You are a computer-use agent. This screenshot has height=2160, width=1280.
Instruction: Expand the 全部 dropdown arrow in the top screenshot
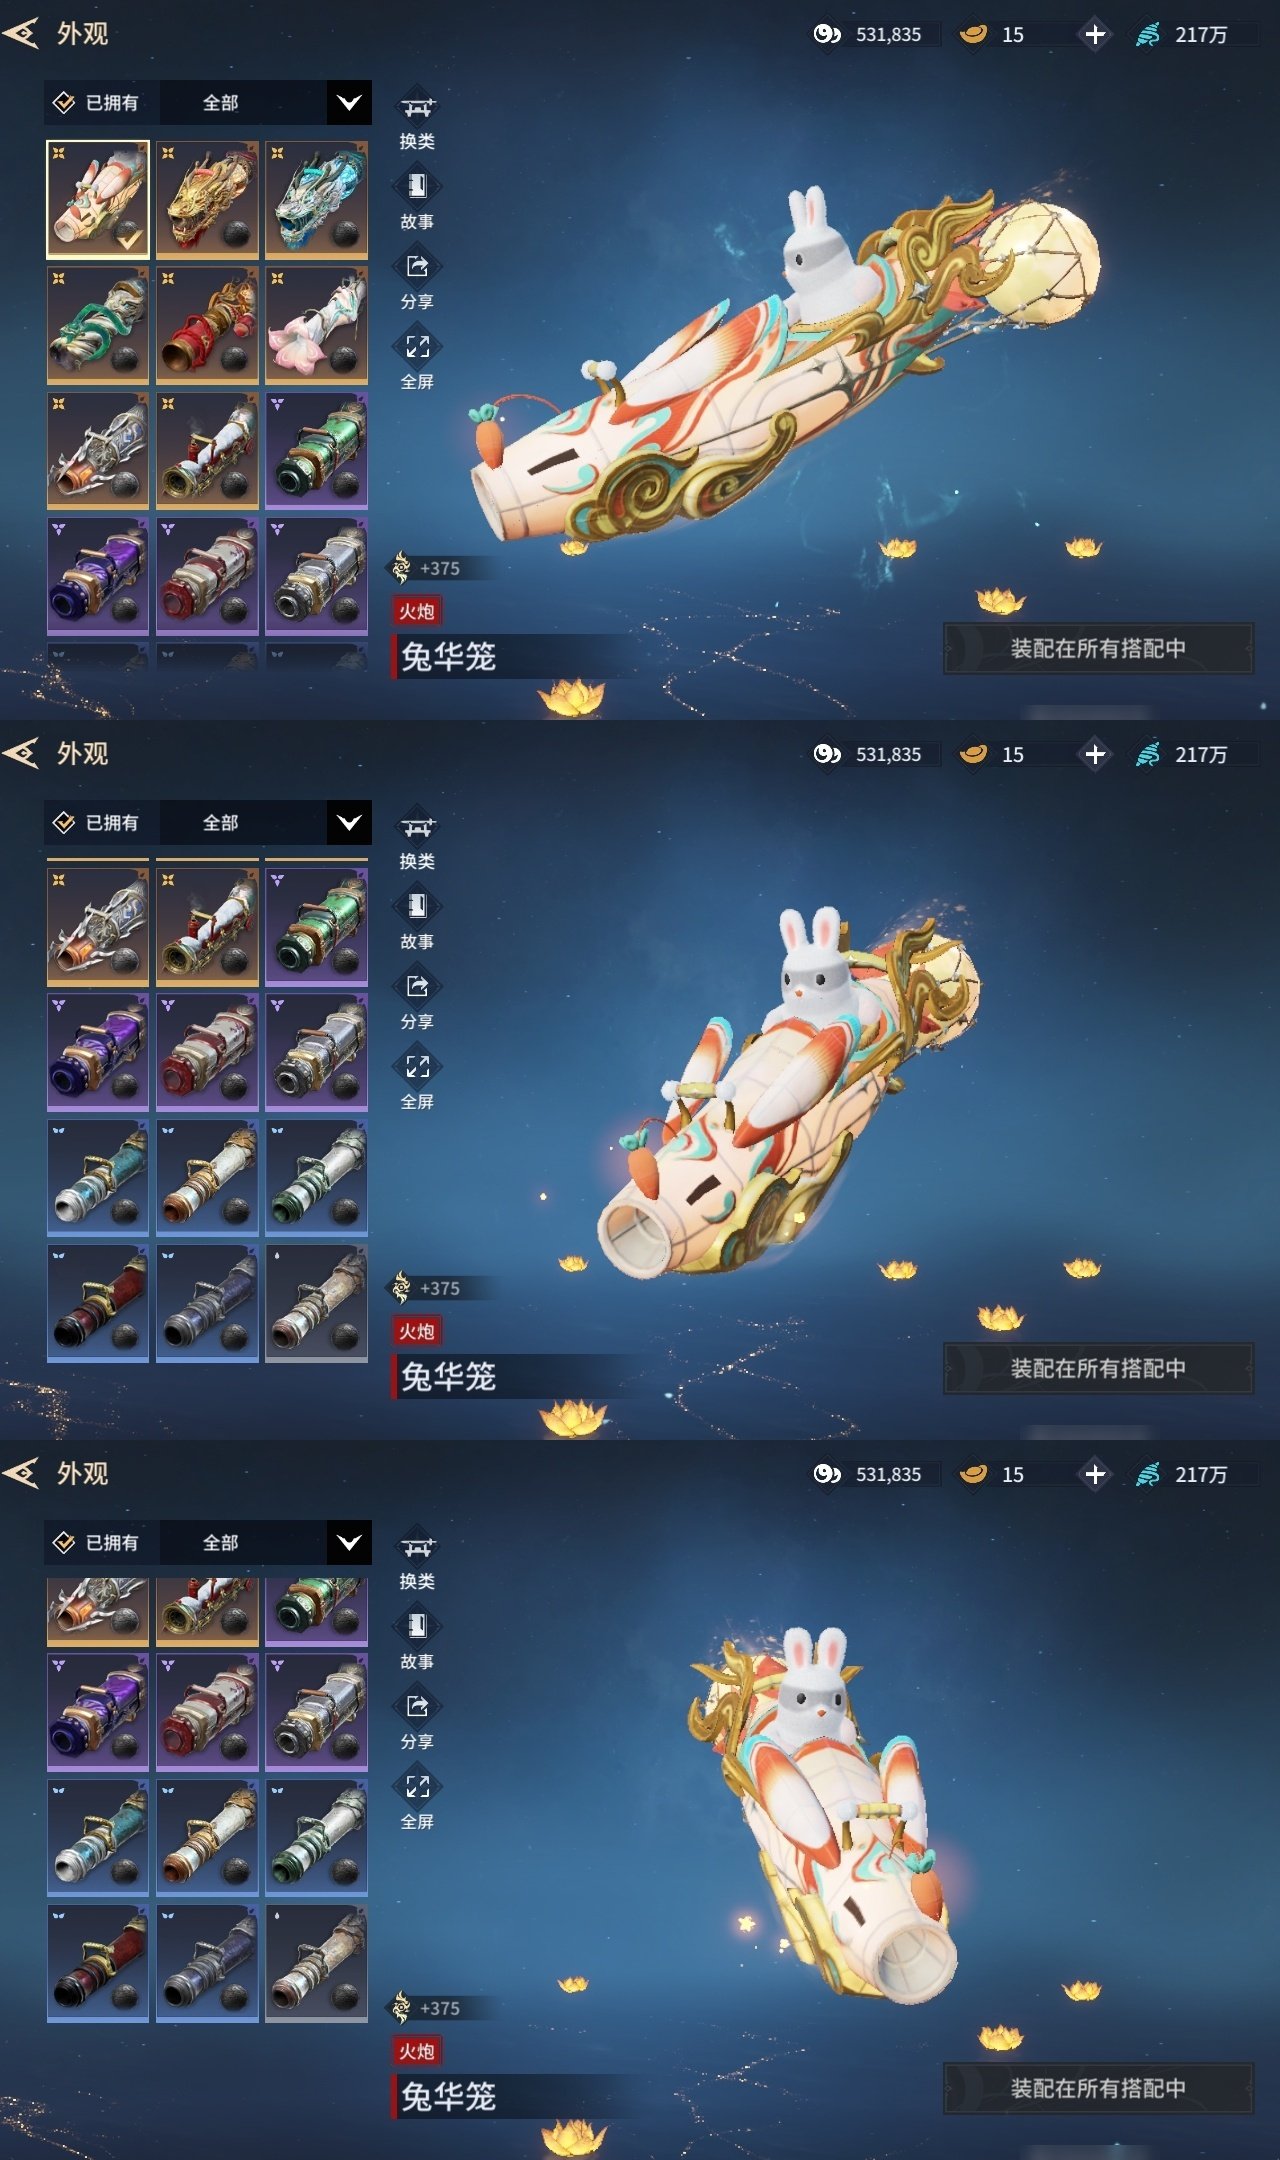(349, 103)
